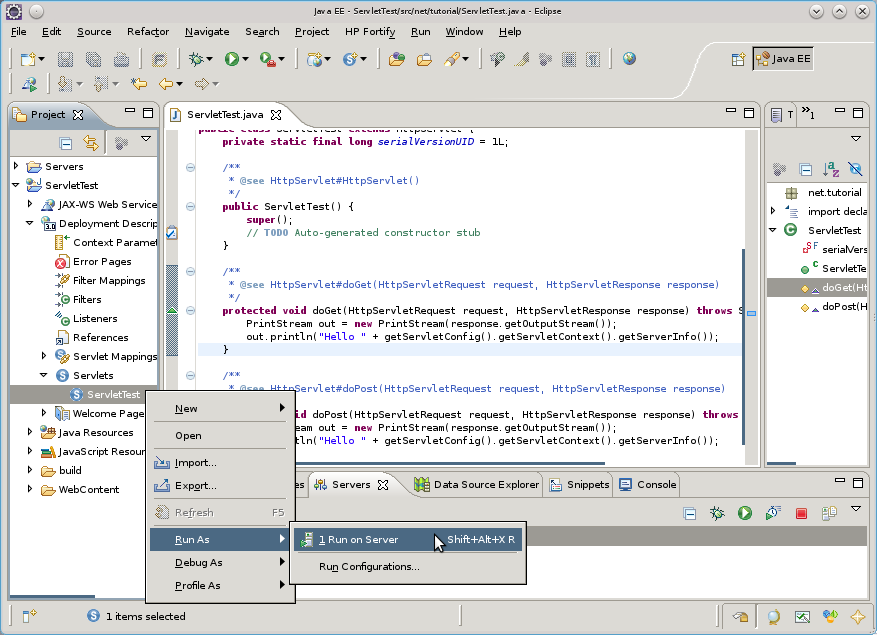The height and width of the screenshot is (635, 877).
Task: Click the Back navigation arrow icon
Action: click(166, 84)
